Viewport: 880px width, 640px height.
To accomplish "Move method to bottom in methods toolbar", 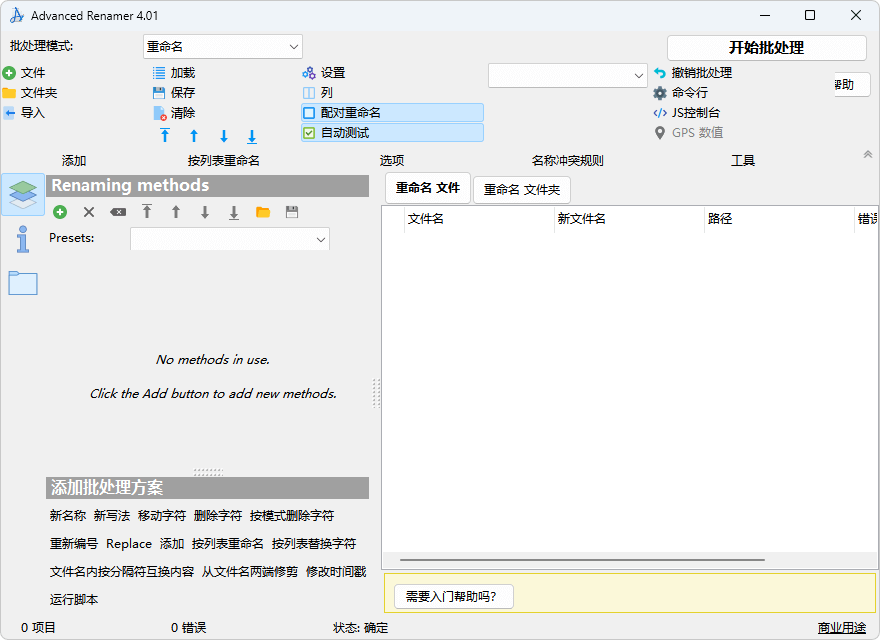I will [x=234, y=212].
